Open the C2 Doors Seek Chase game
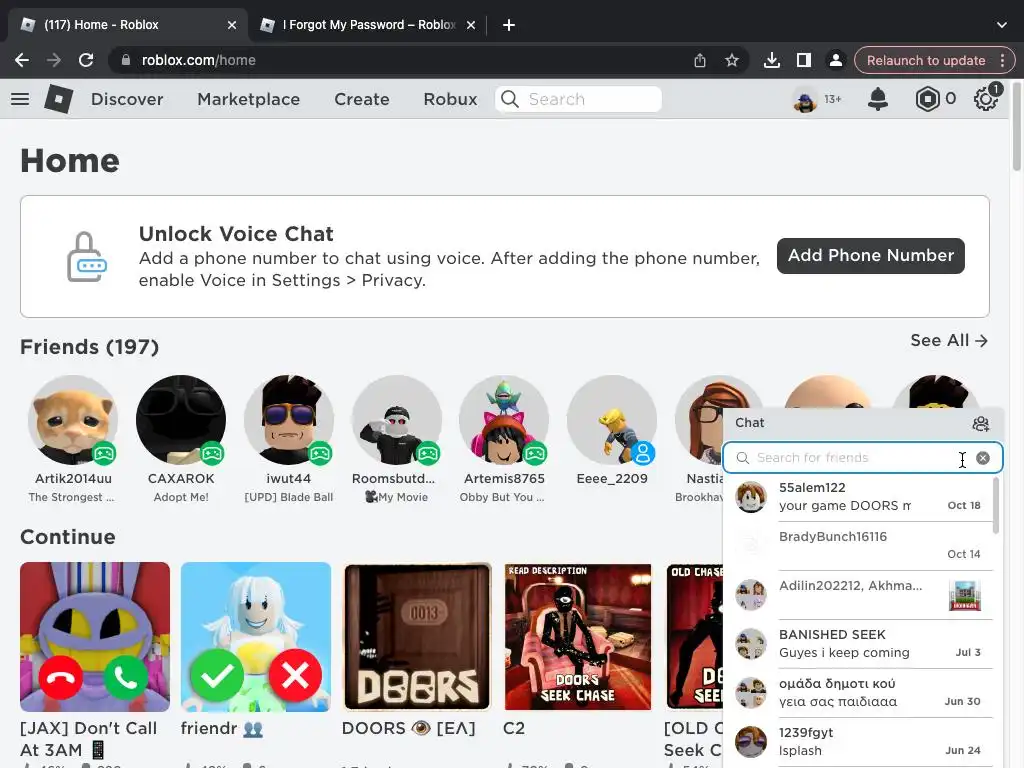The height and width of the screenshot is (768, 1024). [578, 637]
